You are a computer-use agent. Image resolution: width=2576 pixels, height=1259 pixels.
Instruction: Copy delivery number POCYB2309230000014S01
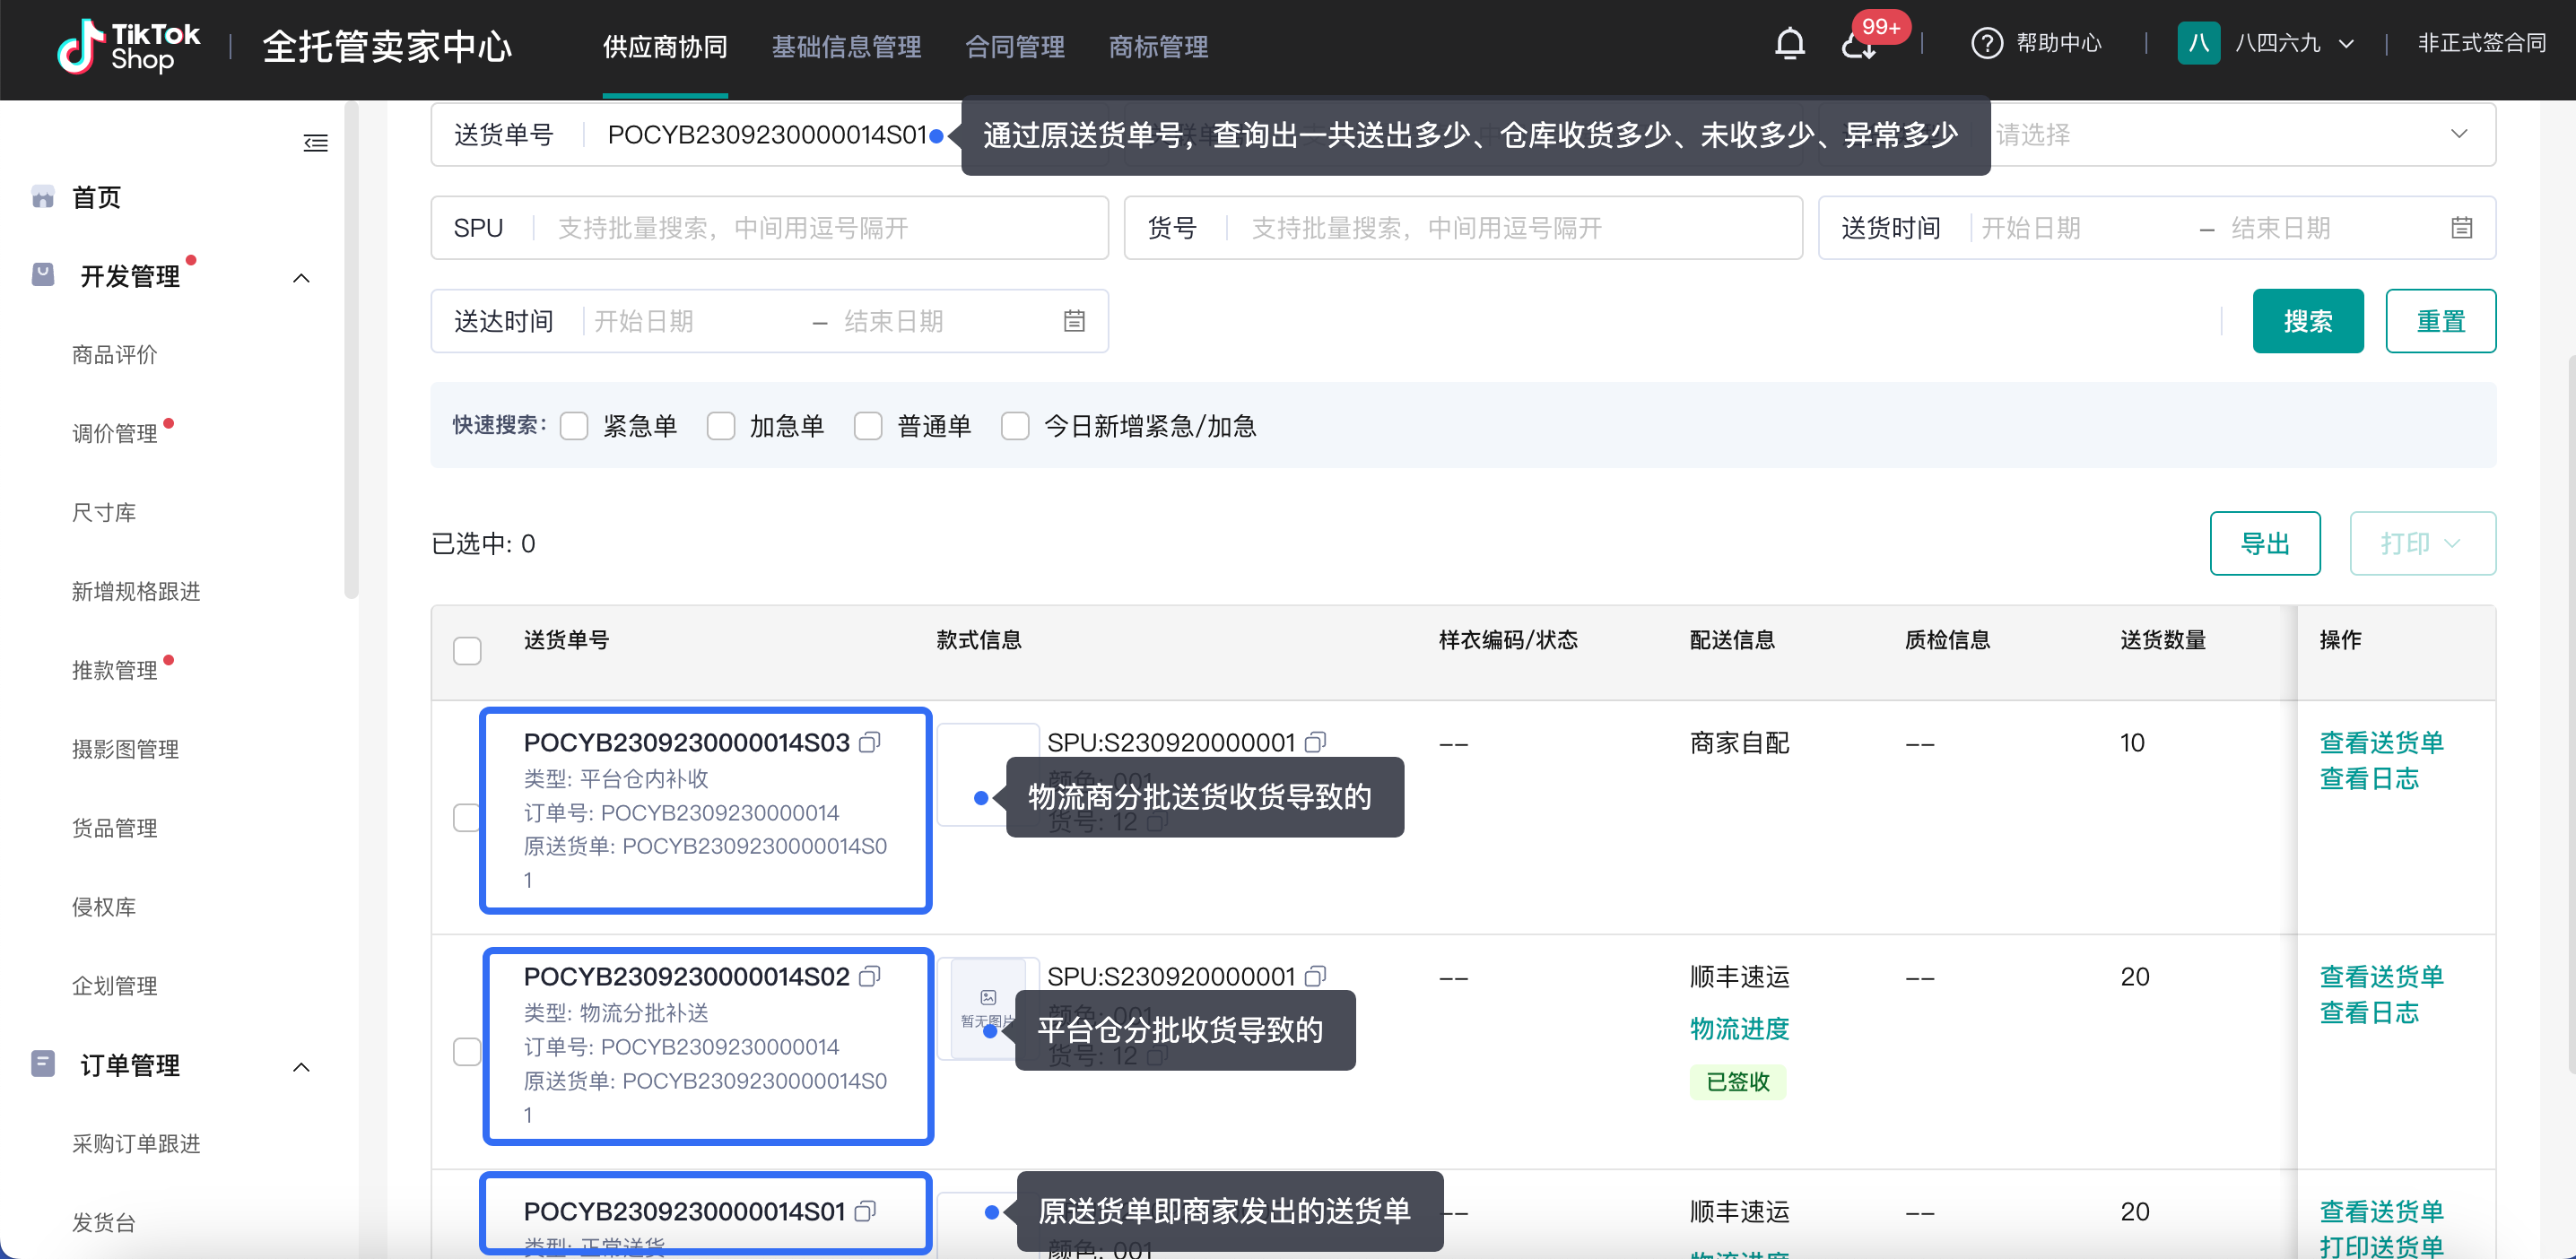tap(866, 1211)
